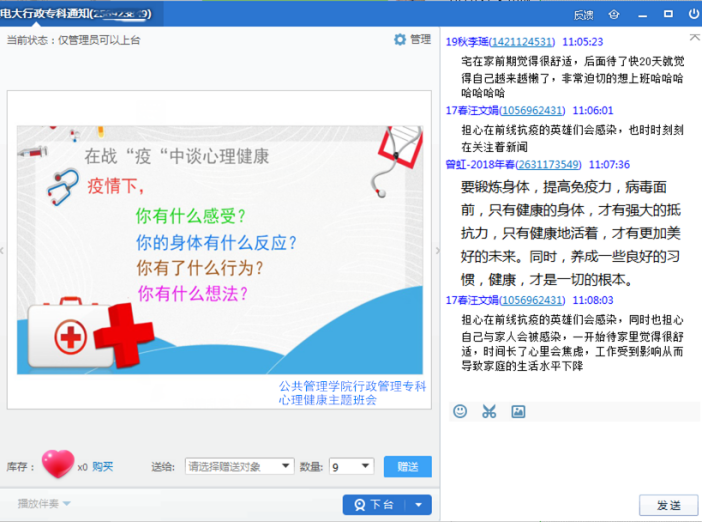Click the pink heart gift icon
This screenshot has width=702, height=522.
[57, 465]
